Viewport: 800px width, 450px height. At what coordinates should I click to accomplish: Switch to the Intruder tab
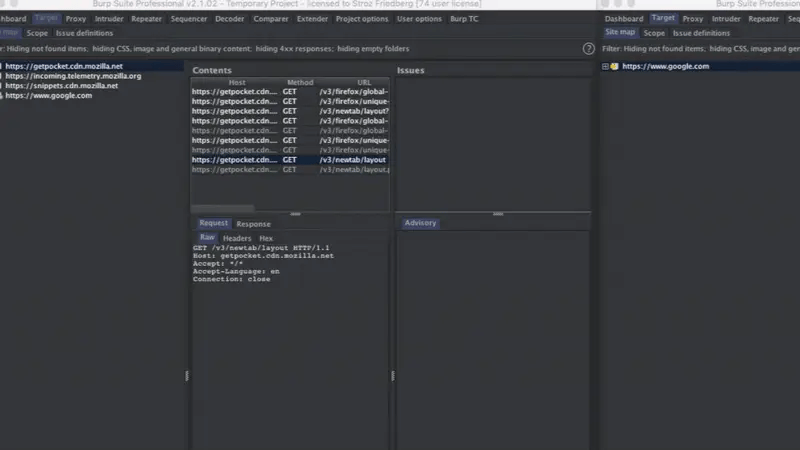tap(109, 19)
